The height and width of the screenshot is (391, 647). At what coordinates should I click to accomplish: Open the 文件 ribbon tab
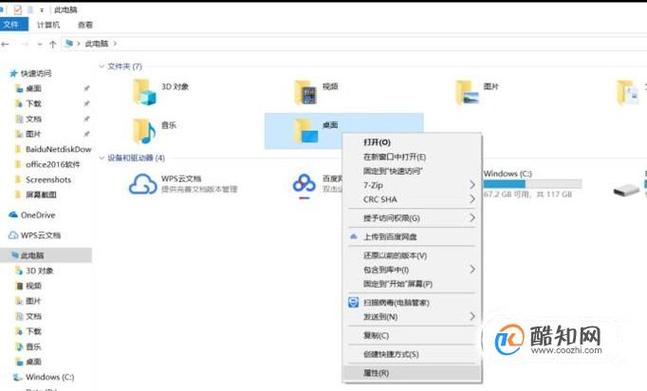tap(13, 25)
